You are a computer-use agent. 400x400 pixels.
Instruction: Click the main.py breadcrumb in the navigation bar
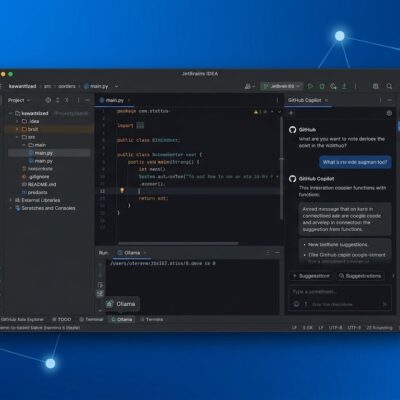click(96, 86)
